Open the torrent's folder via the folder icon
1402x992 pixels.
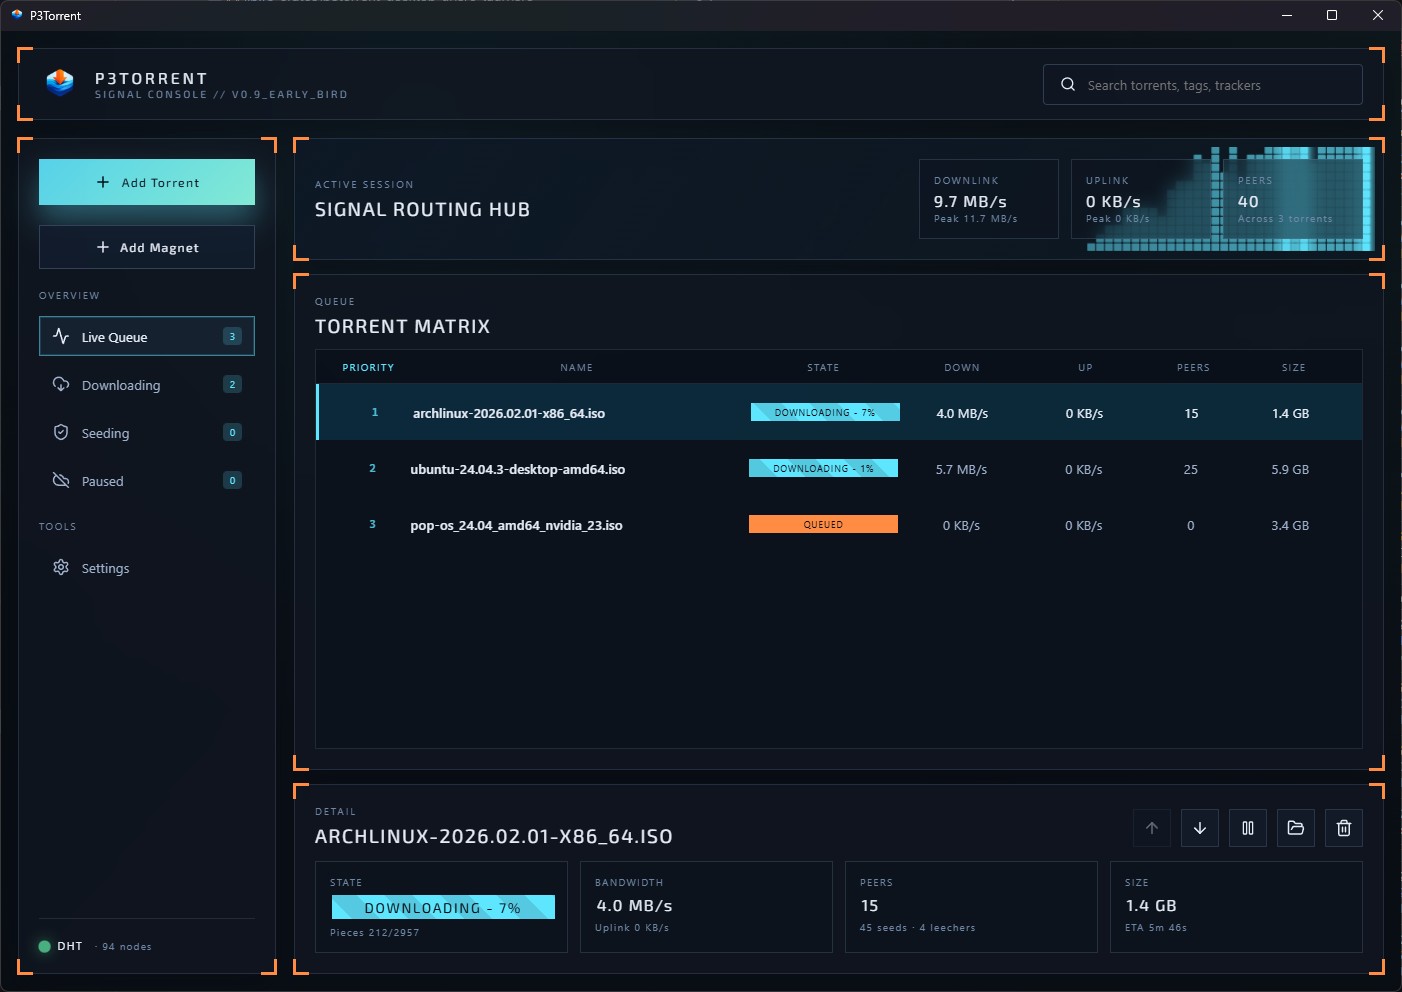tap(1296, 828)
